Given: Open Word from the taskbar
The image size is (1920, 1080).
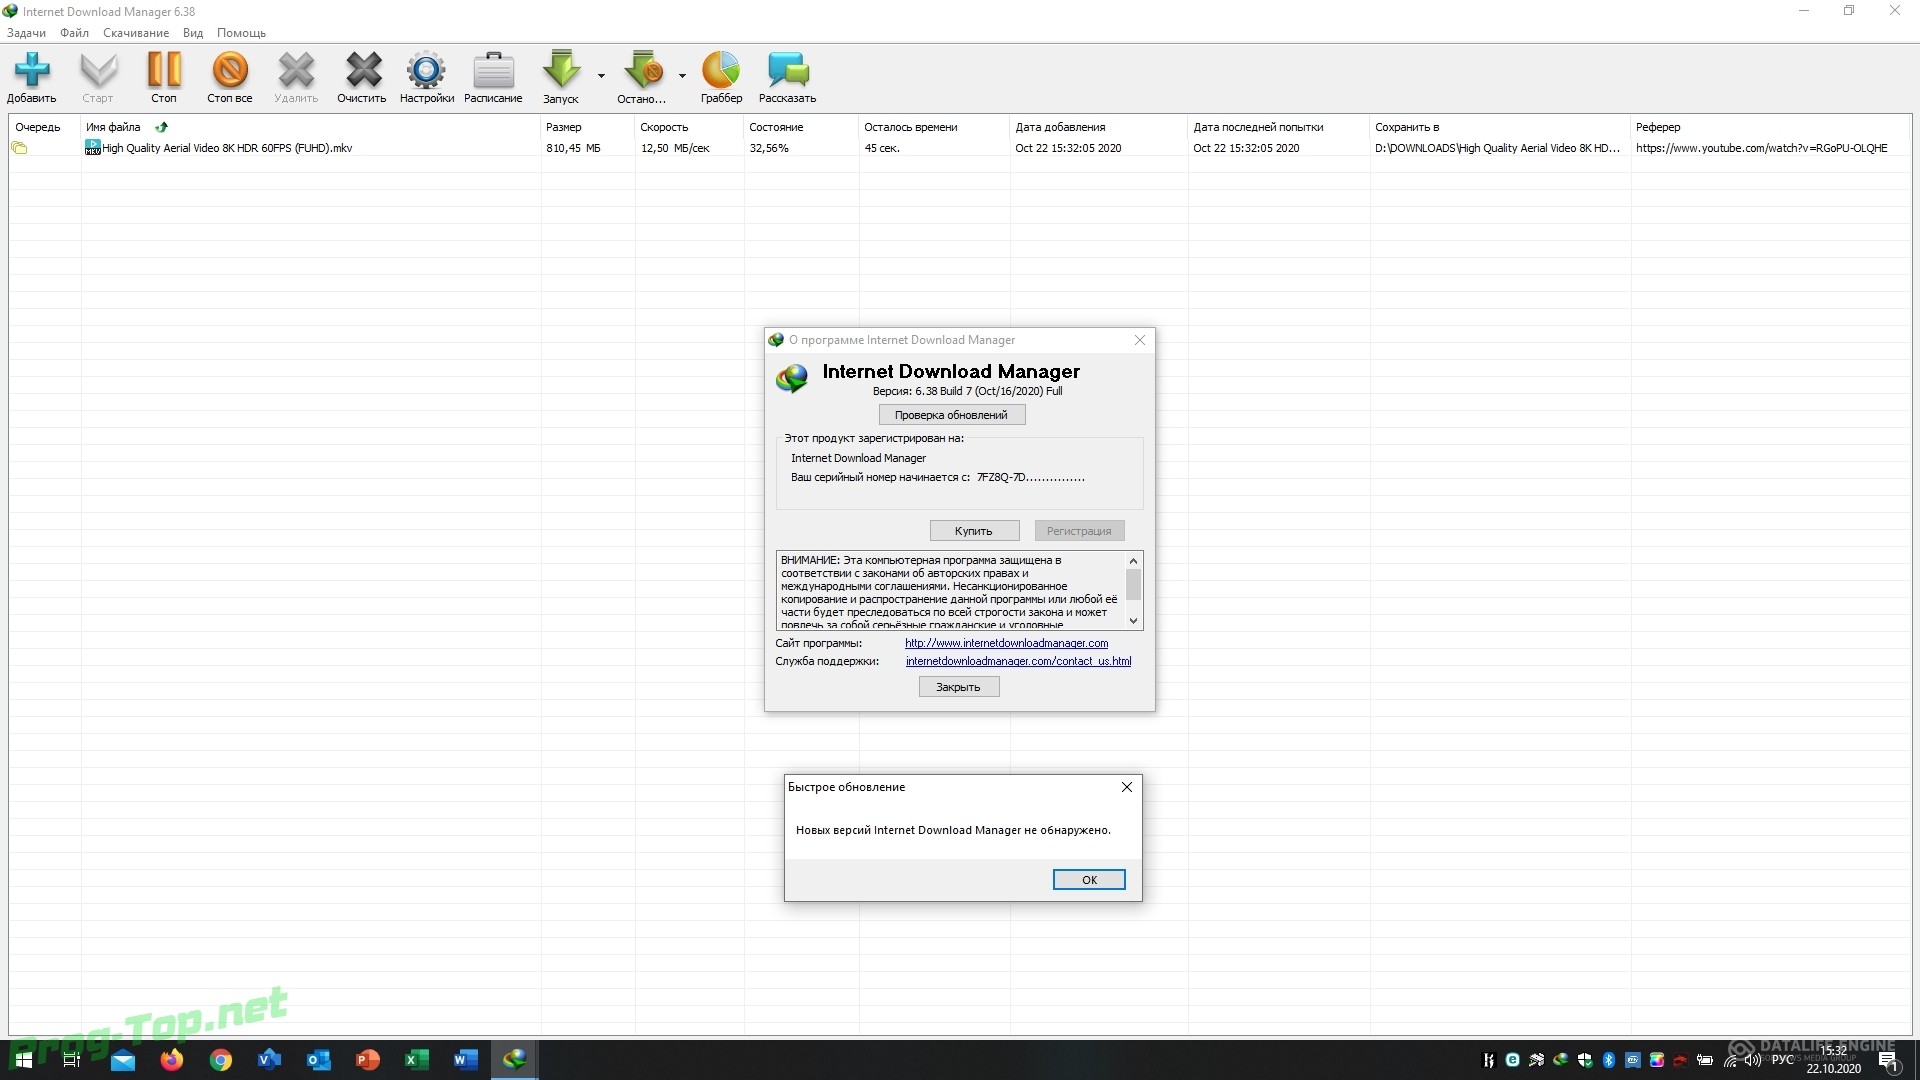Looking at the screenshot, I should (465, 1060).
